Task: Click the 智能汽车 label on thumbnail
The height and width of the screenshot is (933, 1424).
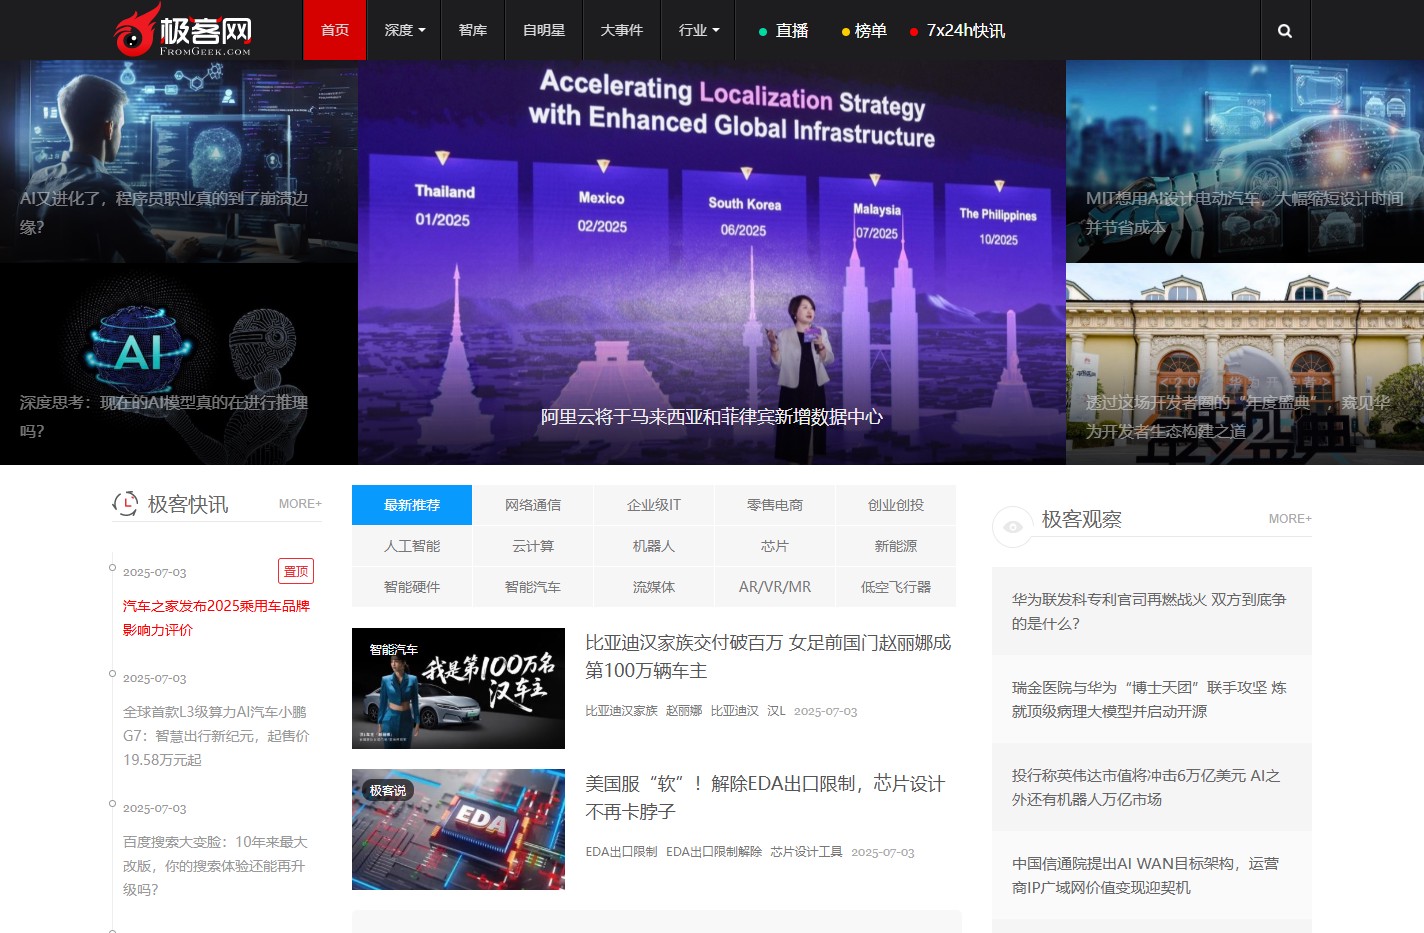Action: click(394, 650)
